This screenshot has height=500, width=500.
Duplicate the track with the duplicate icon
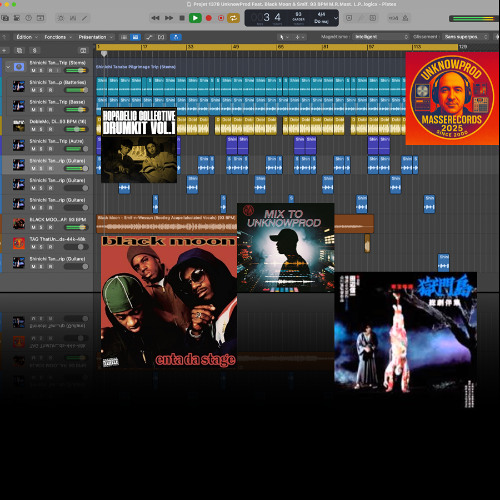pos(19,51)
